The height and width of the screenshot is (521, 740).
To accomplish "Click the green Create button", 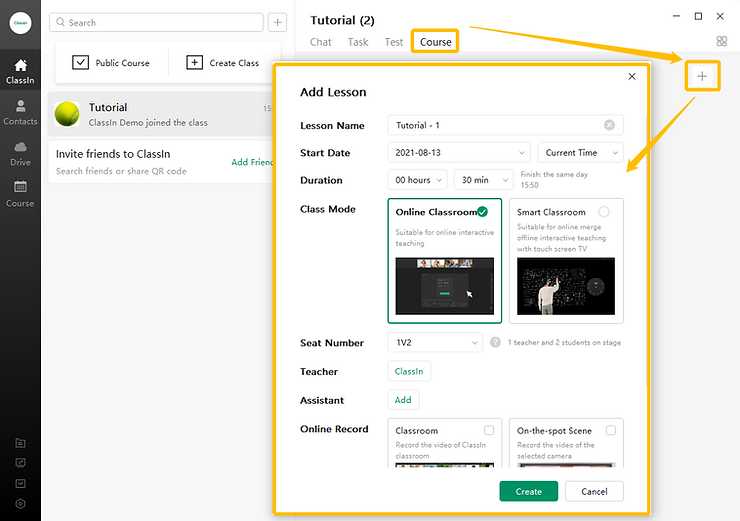I will [x=529, y=491].
